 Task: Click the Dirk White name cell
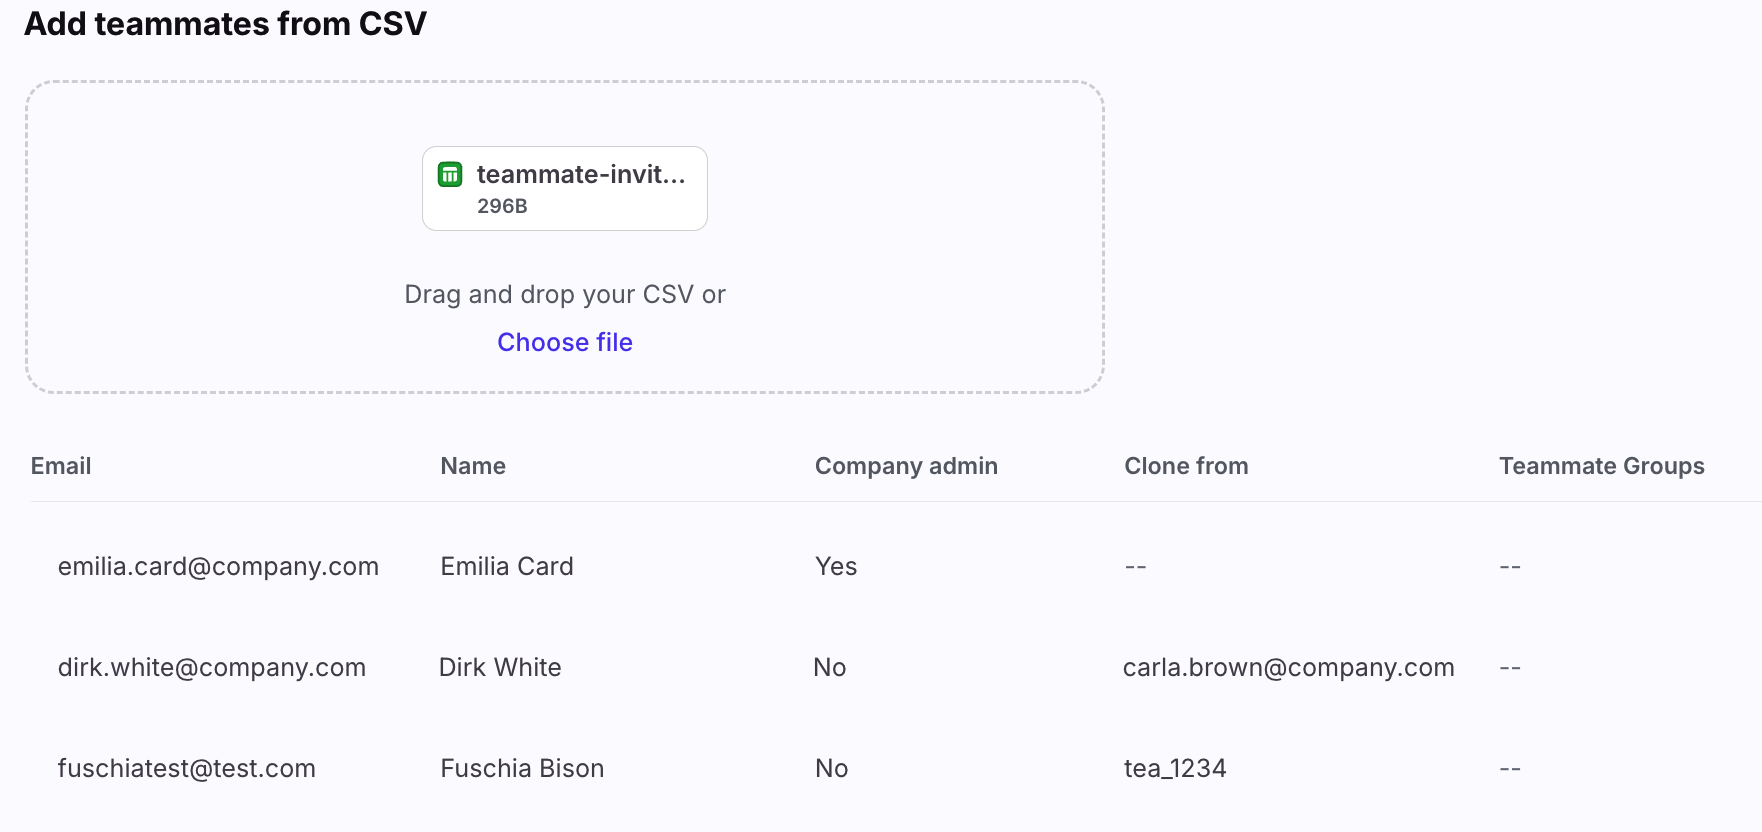click(x=500, y=668)
